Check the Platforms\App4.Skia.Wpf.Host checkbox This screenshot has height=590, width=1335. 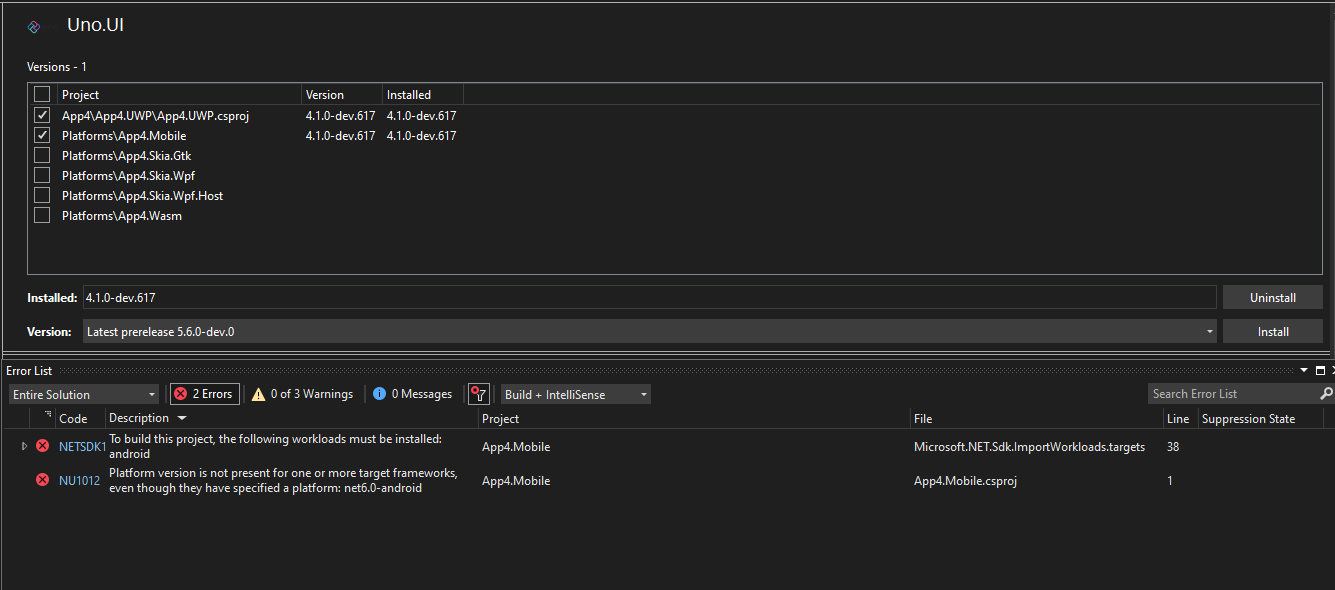click(42, 196)
